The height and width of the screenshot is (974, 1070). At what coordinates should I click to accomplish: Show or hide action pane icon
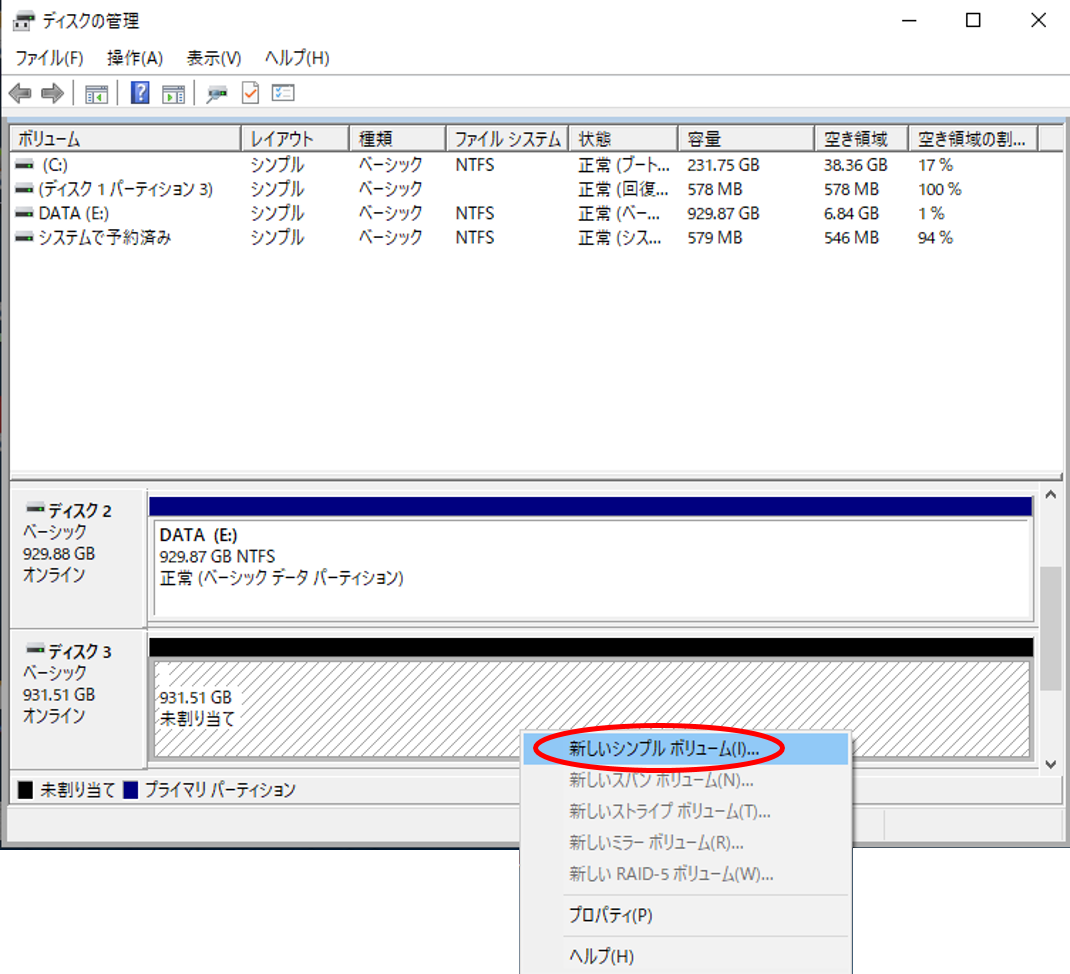(173, 94)
